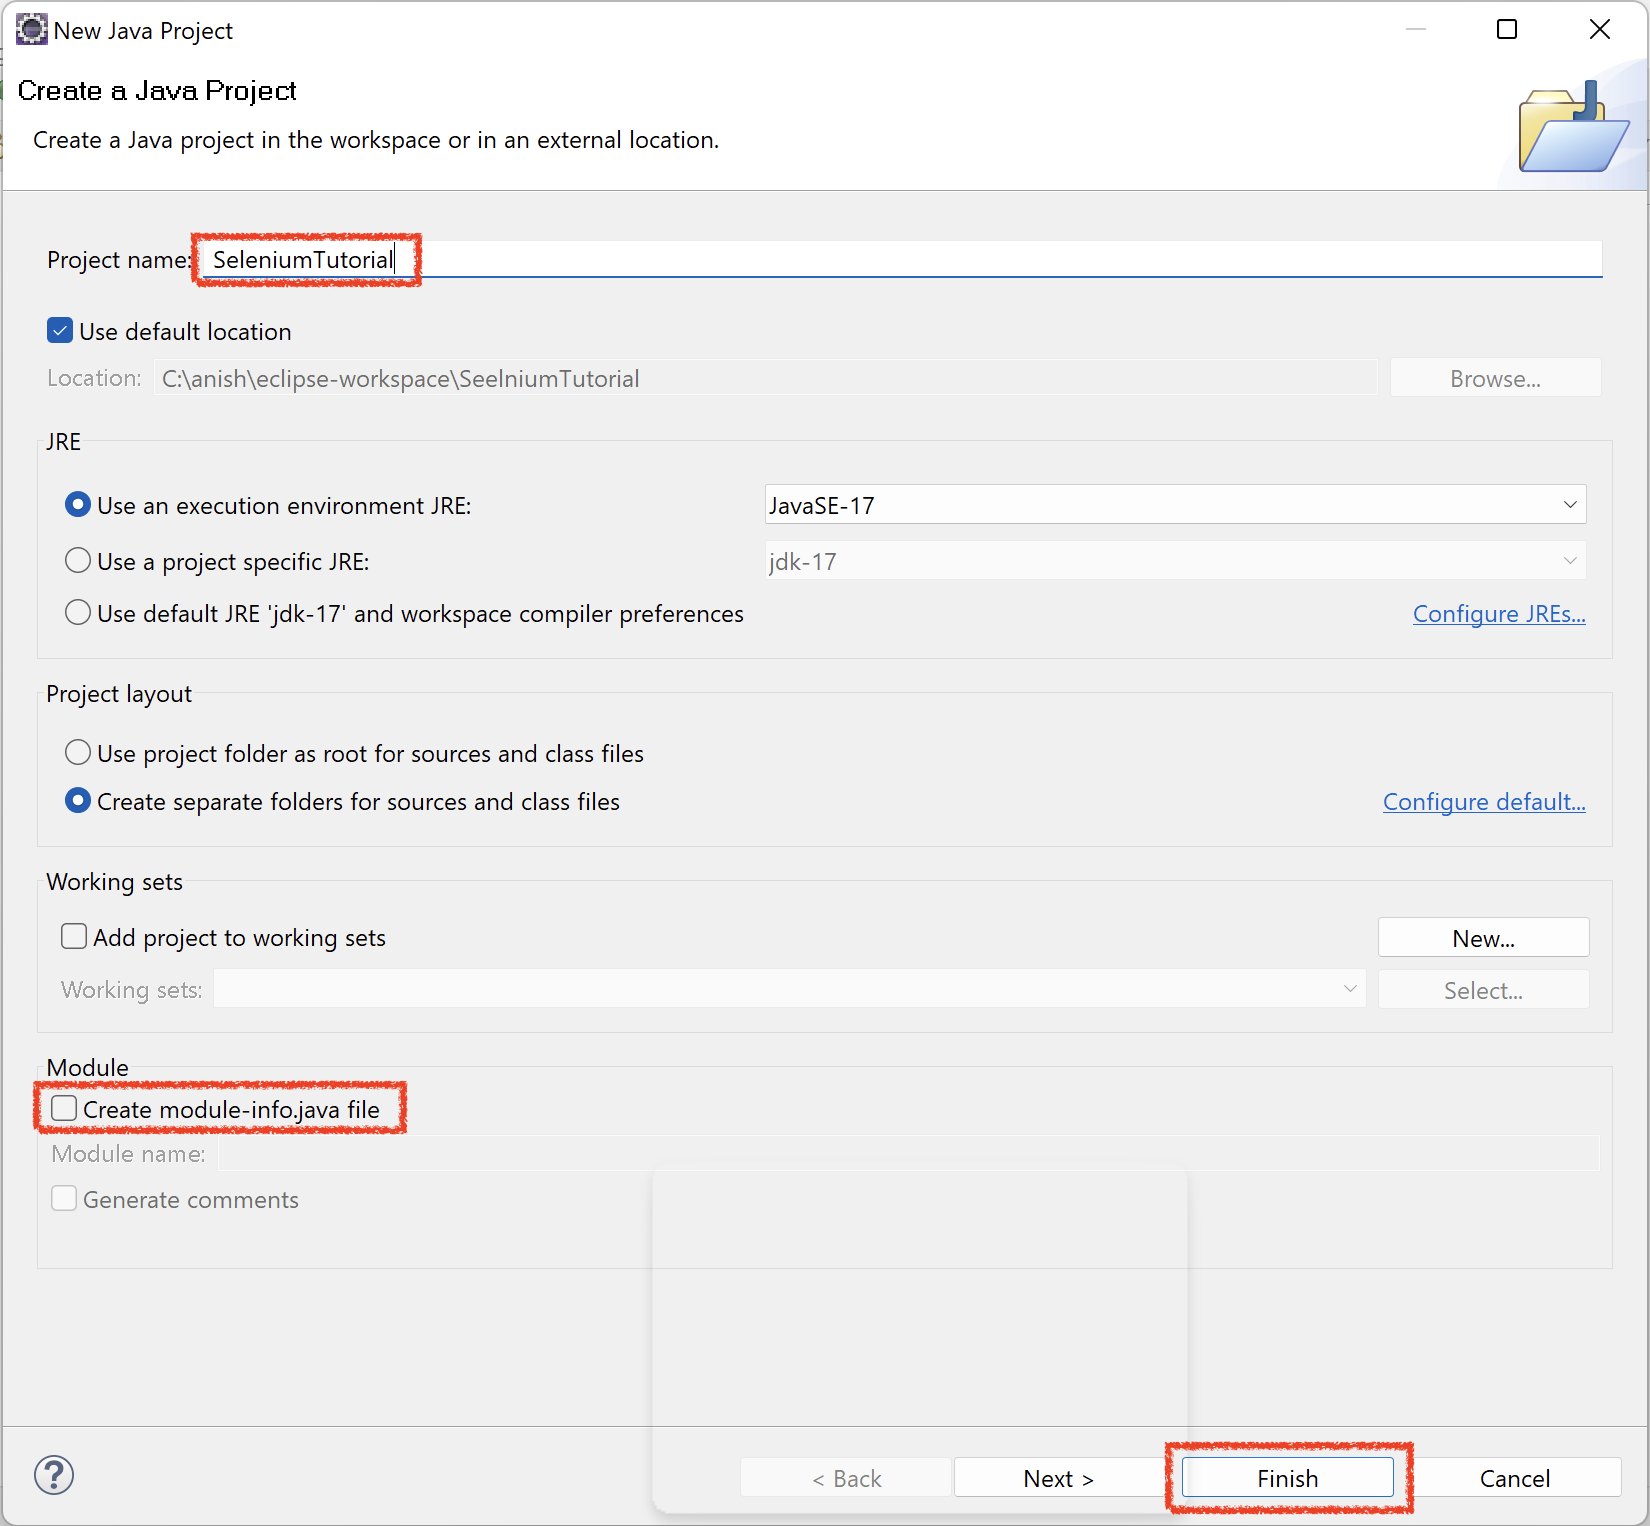The height and width of the screenshot is (1526, 1650).
Task: Click the < Back button
Action: 846,1478
